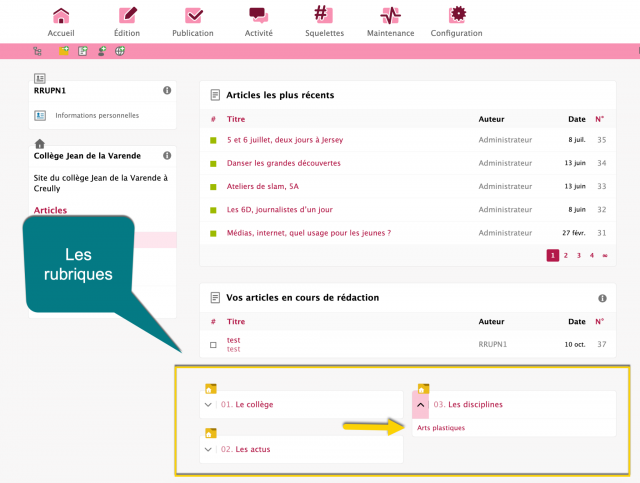The height and width of the screenshot is (483, 640).
Task: Sort recent articles by N° column
Action: (599, 119)
